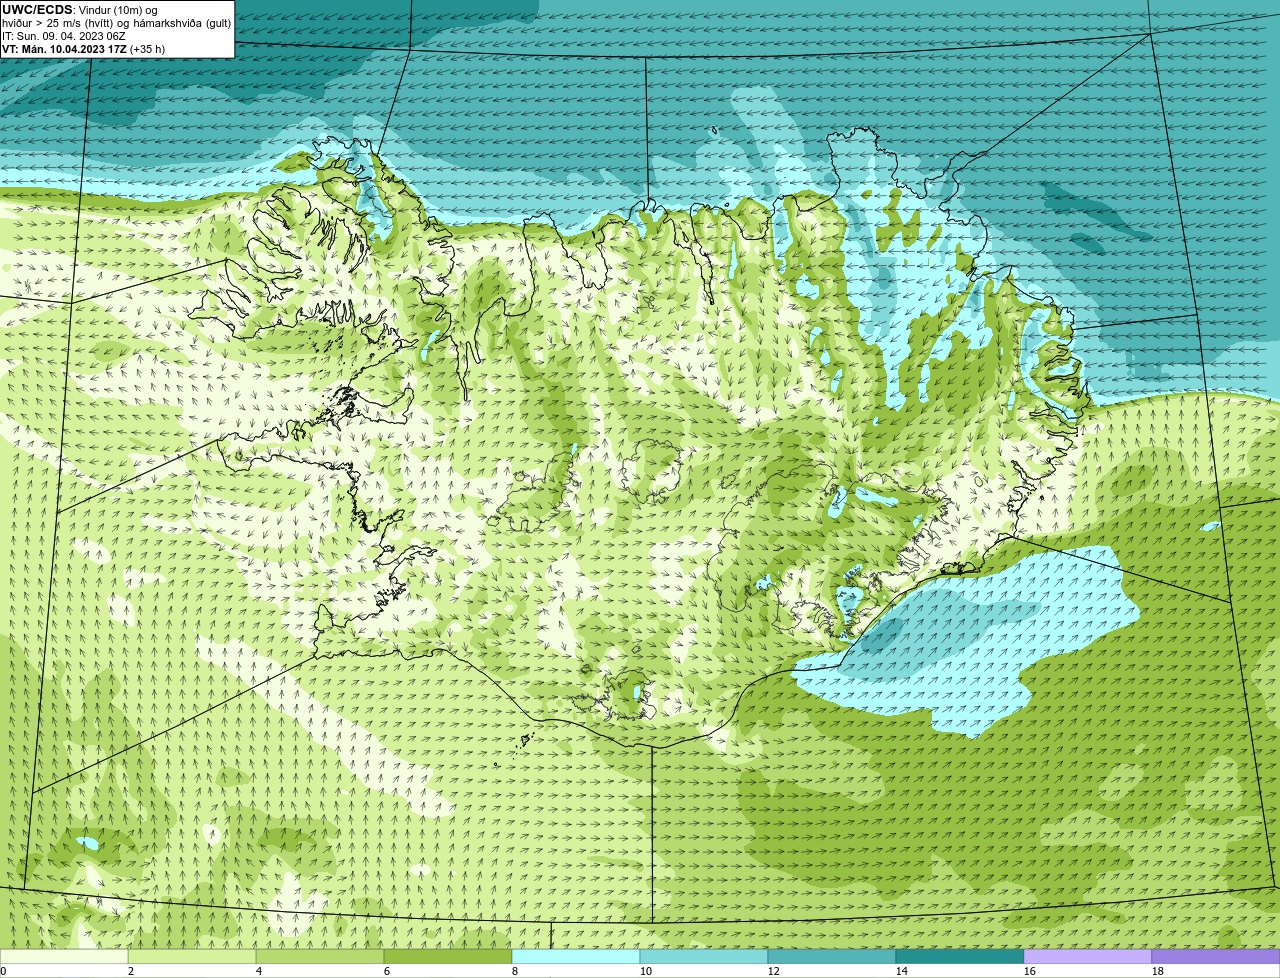The width and height of the screenshot is (1280, 978).
Task: Select the dark teal 14–16 m/s legend swatch
Action: (x=960, y=957)
